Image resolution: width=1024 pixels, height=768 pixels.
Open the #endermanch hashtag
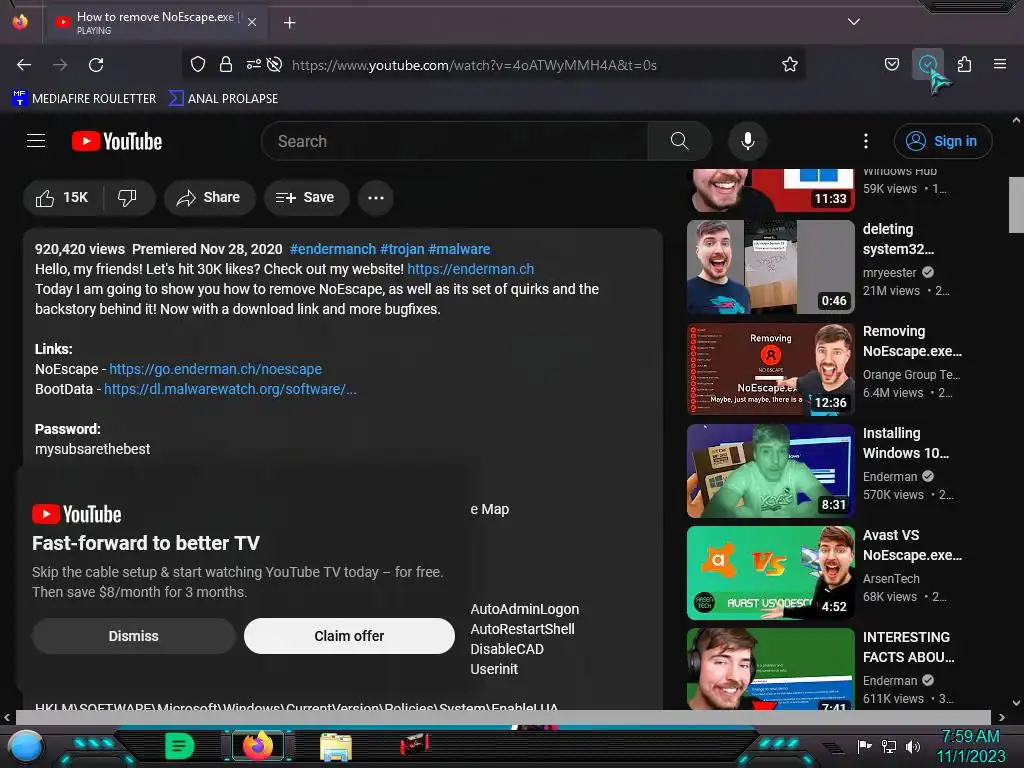tap(333, 249)
